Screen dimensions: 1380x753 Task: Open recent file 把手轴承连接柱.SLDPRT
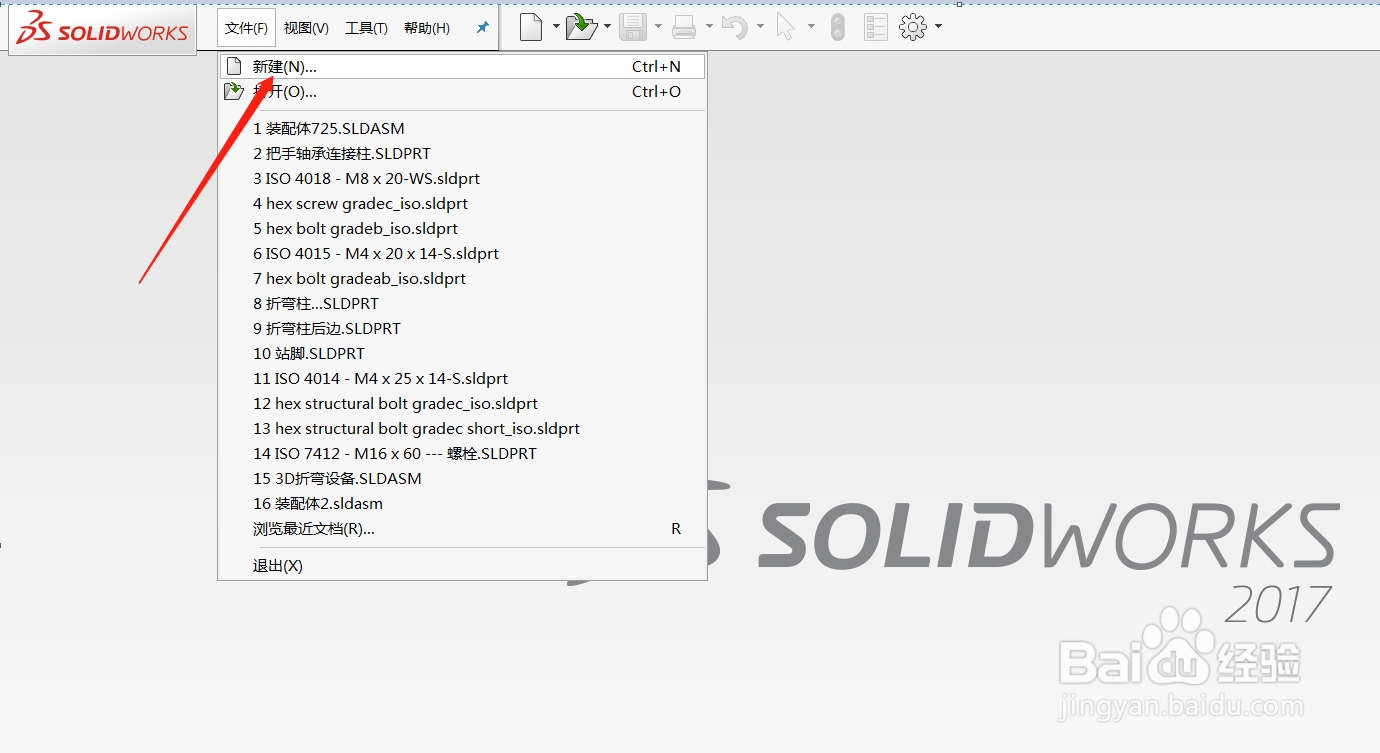(462, 154)
